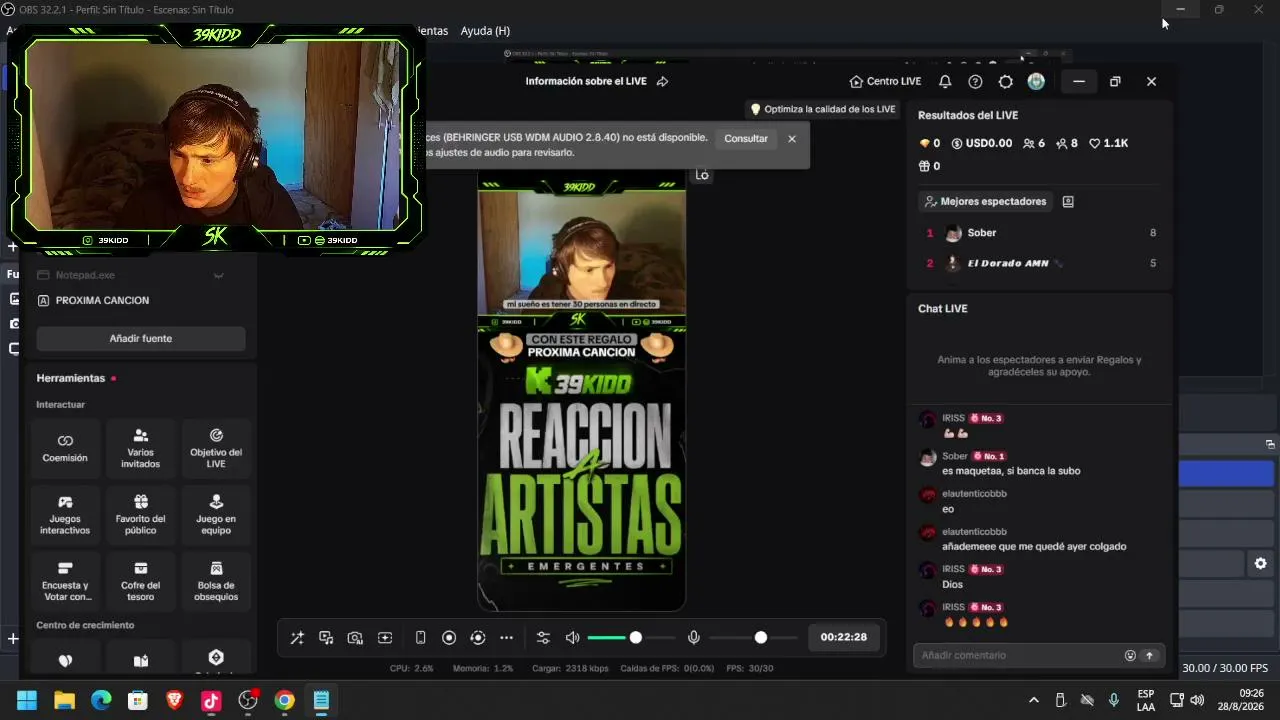Screen dimensions: 1280x720
Task: Click the media music icon in toolbar
Action: point(326,638)
